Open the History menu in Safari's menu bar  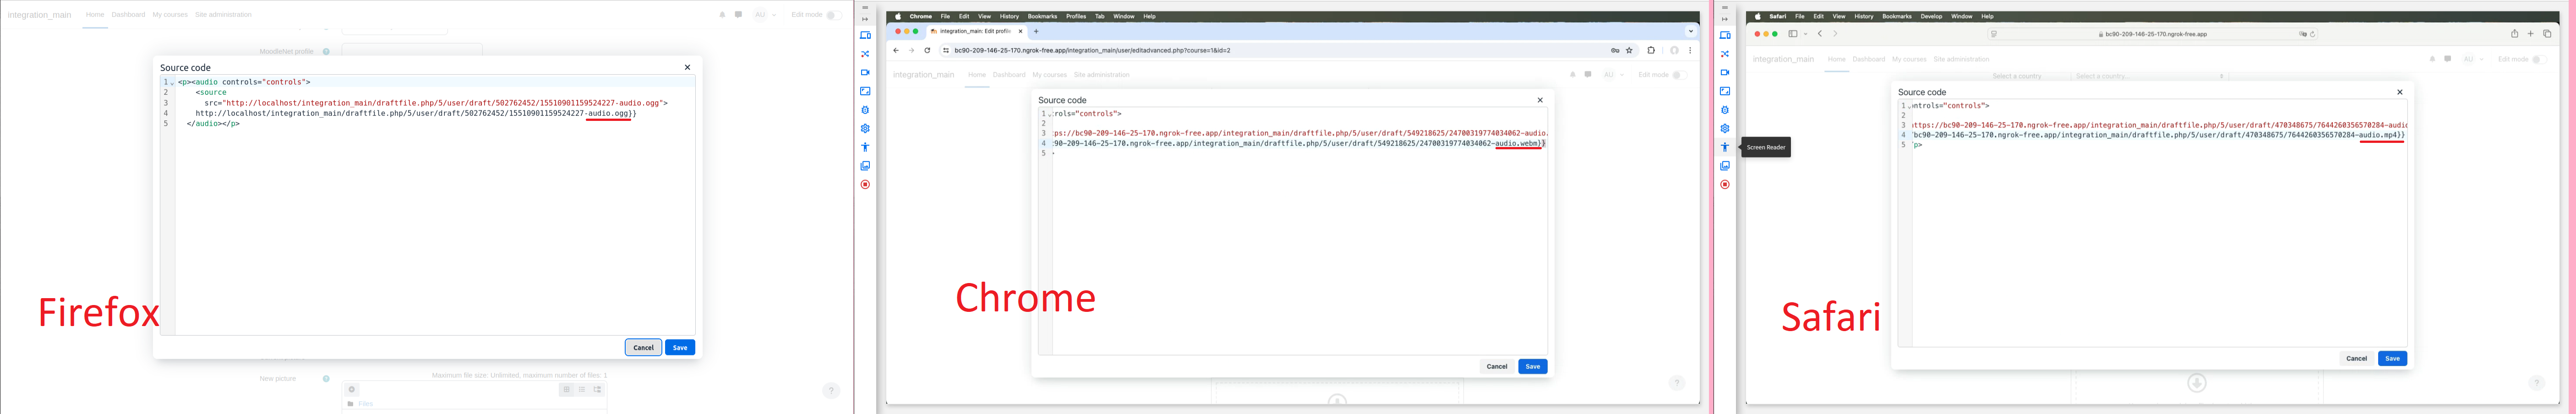tap(1864, 16)
